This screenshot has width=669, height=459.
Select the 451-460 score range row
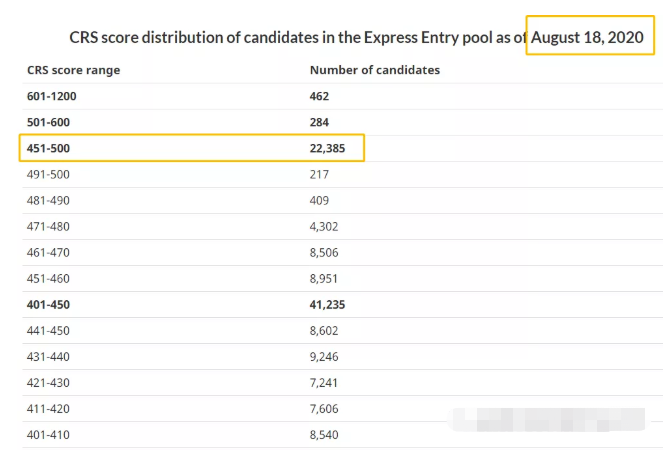(48, 278)
